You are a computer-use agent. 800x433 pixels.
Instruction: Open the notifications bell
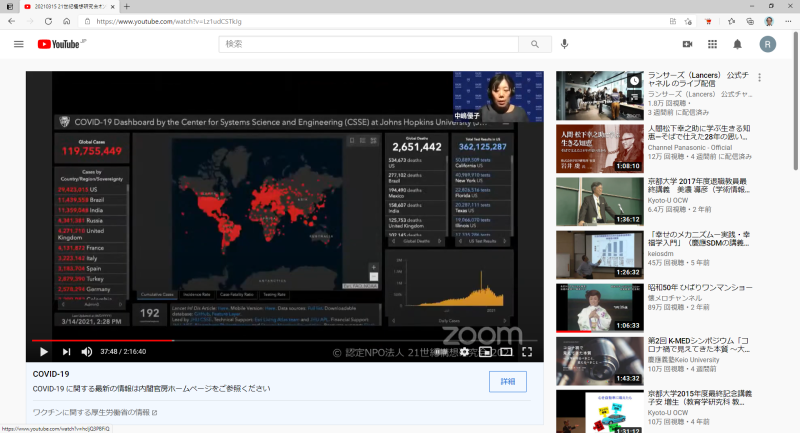pos(737,44)
